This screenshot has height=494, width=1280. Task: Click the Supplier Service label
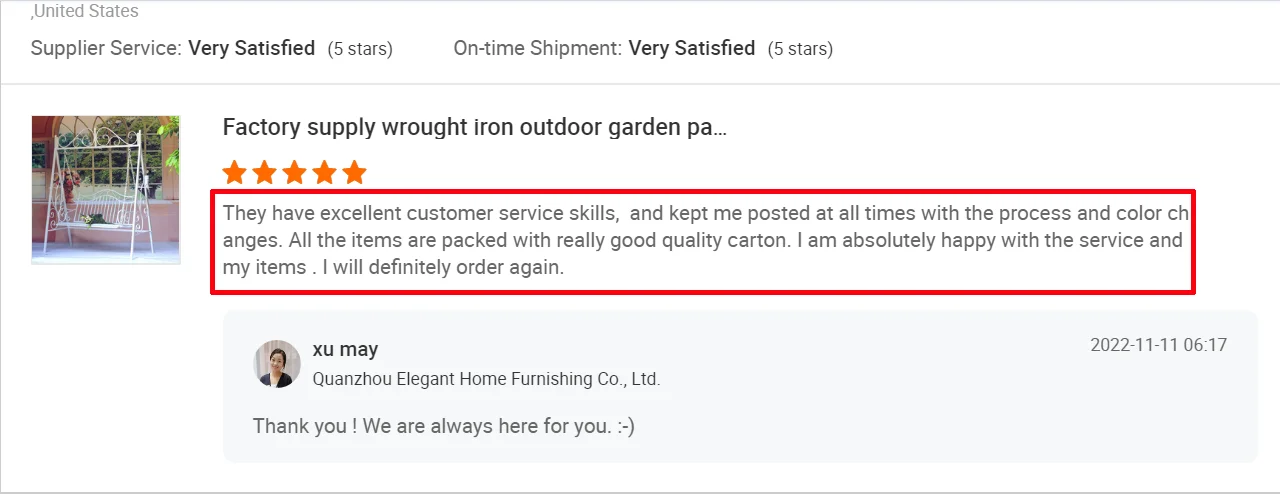coord(106,48)
